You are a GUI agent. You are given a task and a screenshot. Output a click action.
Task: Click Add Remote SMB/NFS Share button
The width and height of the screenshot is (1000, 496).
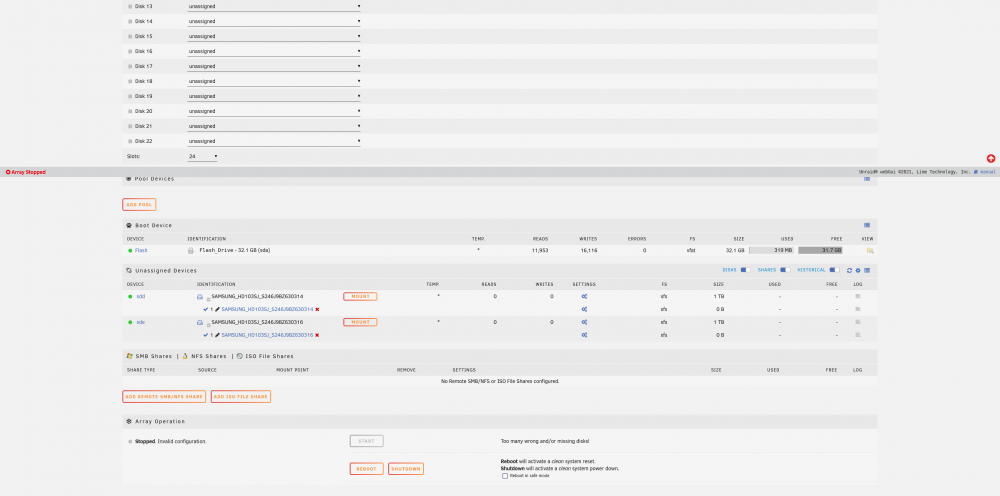tap(164, 397)
